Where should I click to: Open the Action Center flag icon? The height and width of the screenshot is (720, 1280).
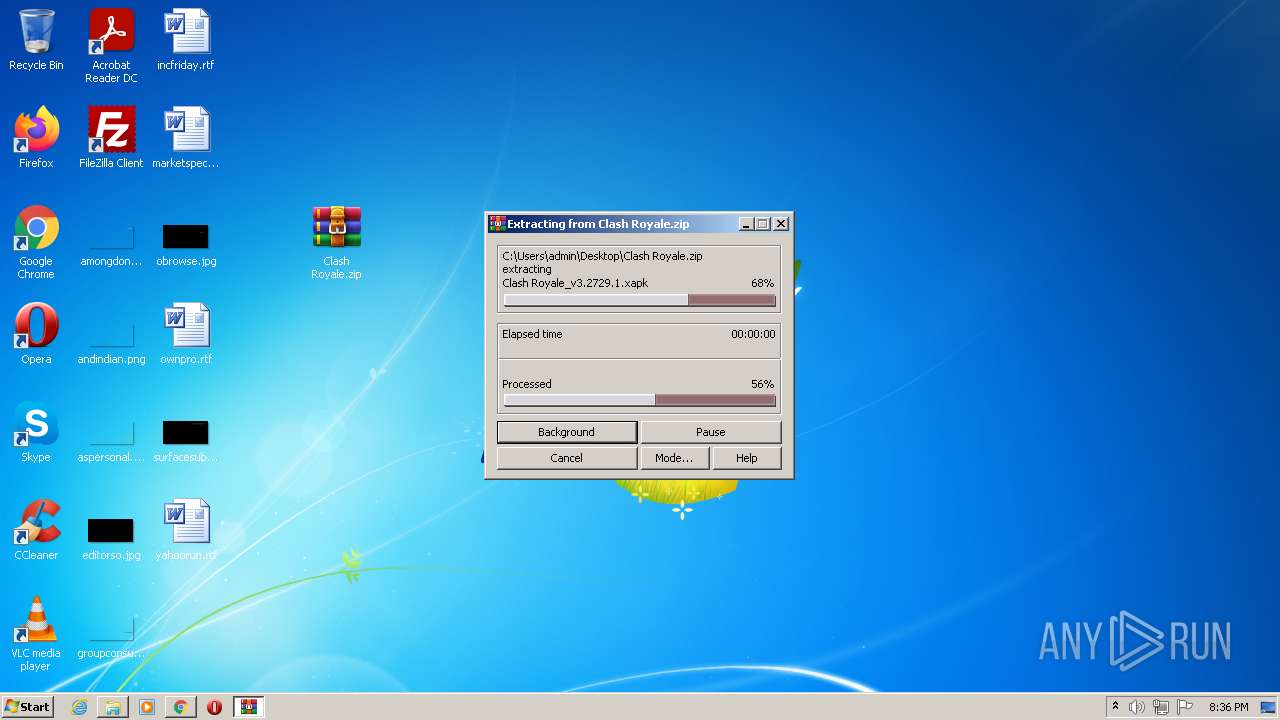(x=1186, y=707)
